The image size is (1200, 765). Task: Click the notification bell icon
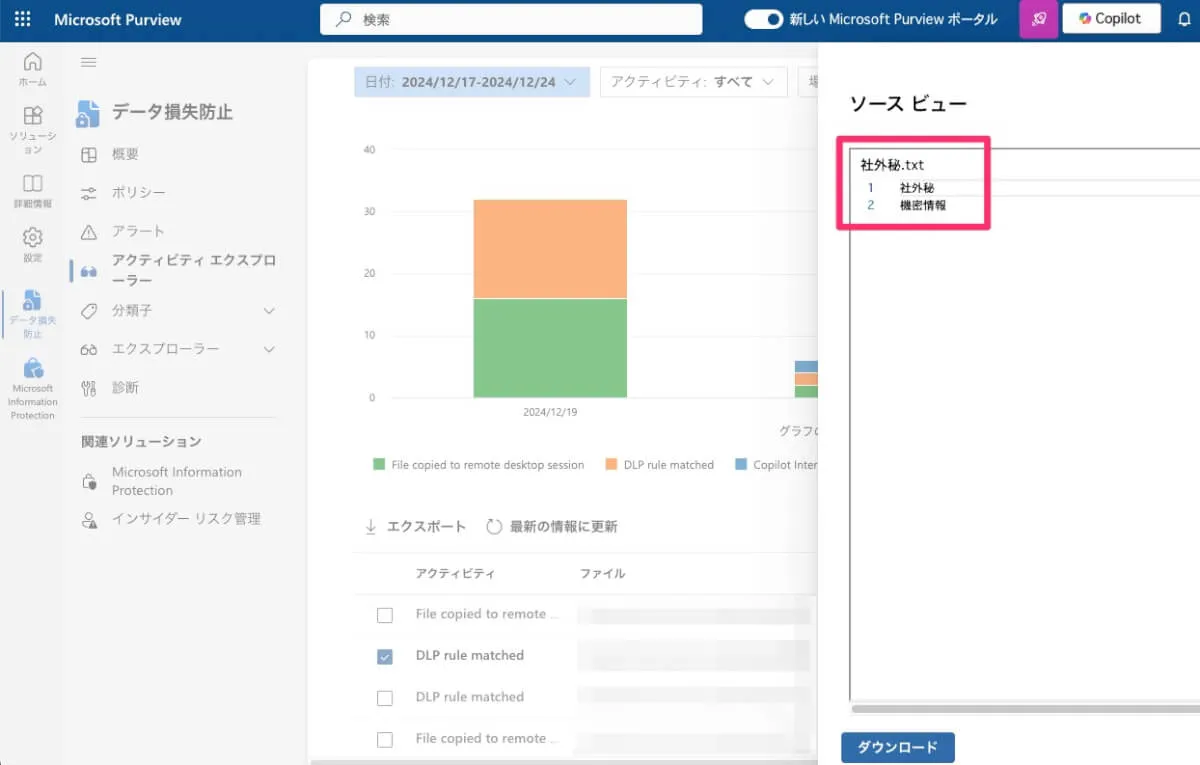coord(1184,19)
